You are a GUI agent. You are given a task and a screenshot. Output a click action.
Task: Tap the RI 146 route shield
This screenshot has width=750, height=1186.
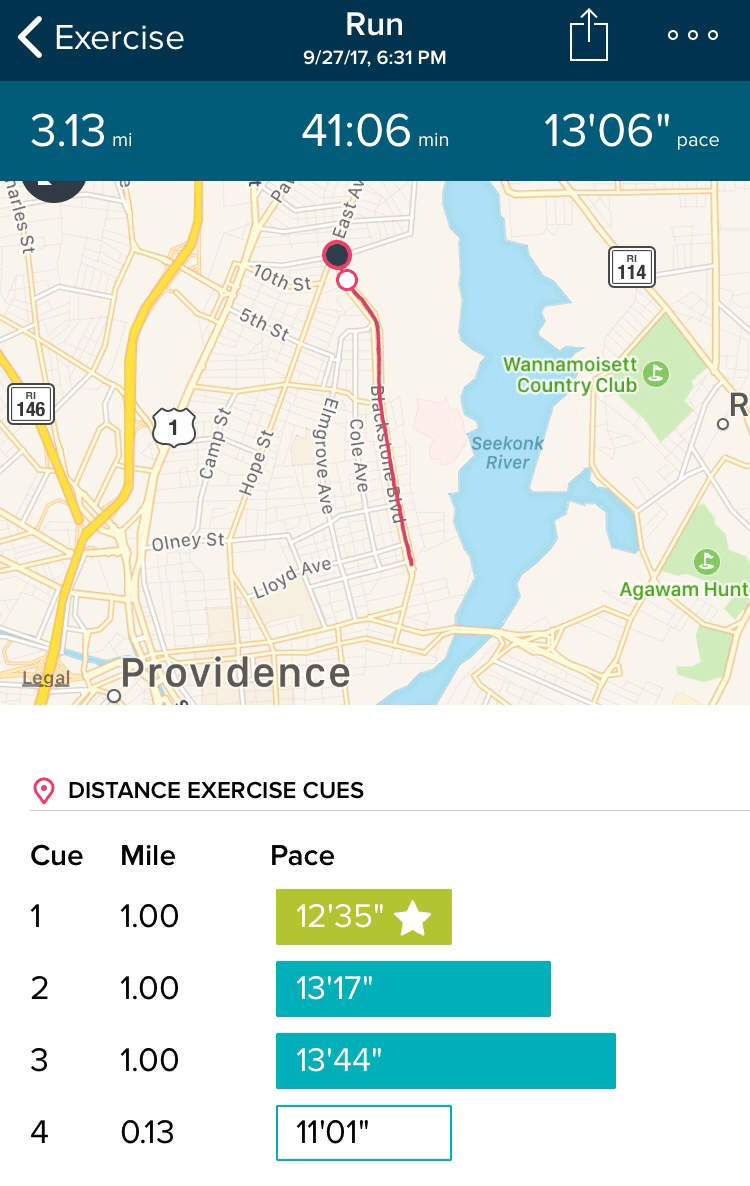[30, 403]
